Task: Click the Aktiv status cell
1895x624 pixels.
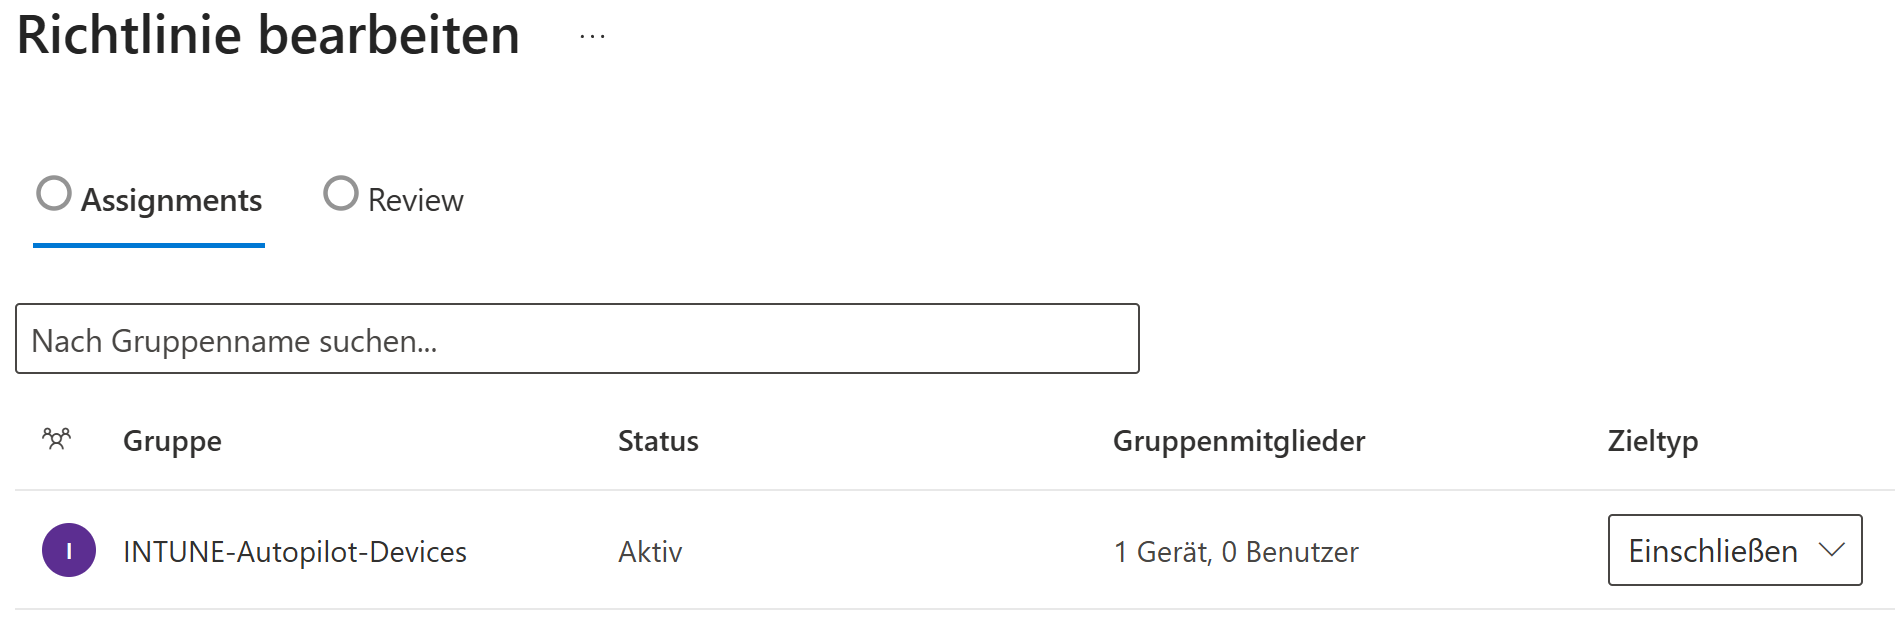Action: pyautogui.click(x=650, y=552)
